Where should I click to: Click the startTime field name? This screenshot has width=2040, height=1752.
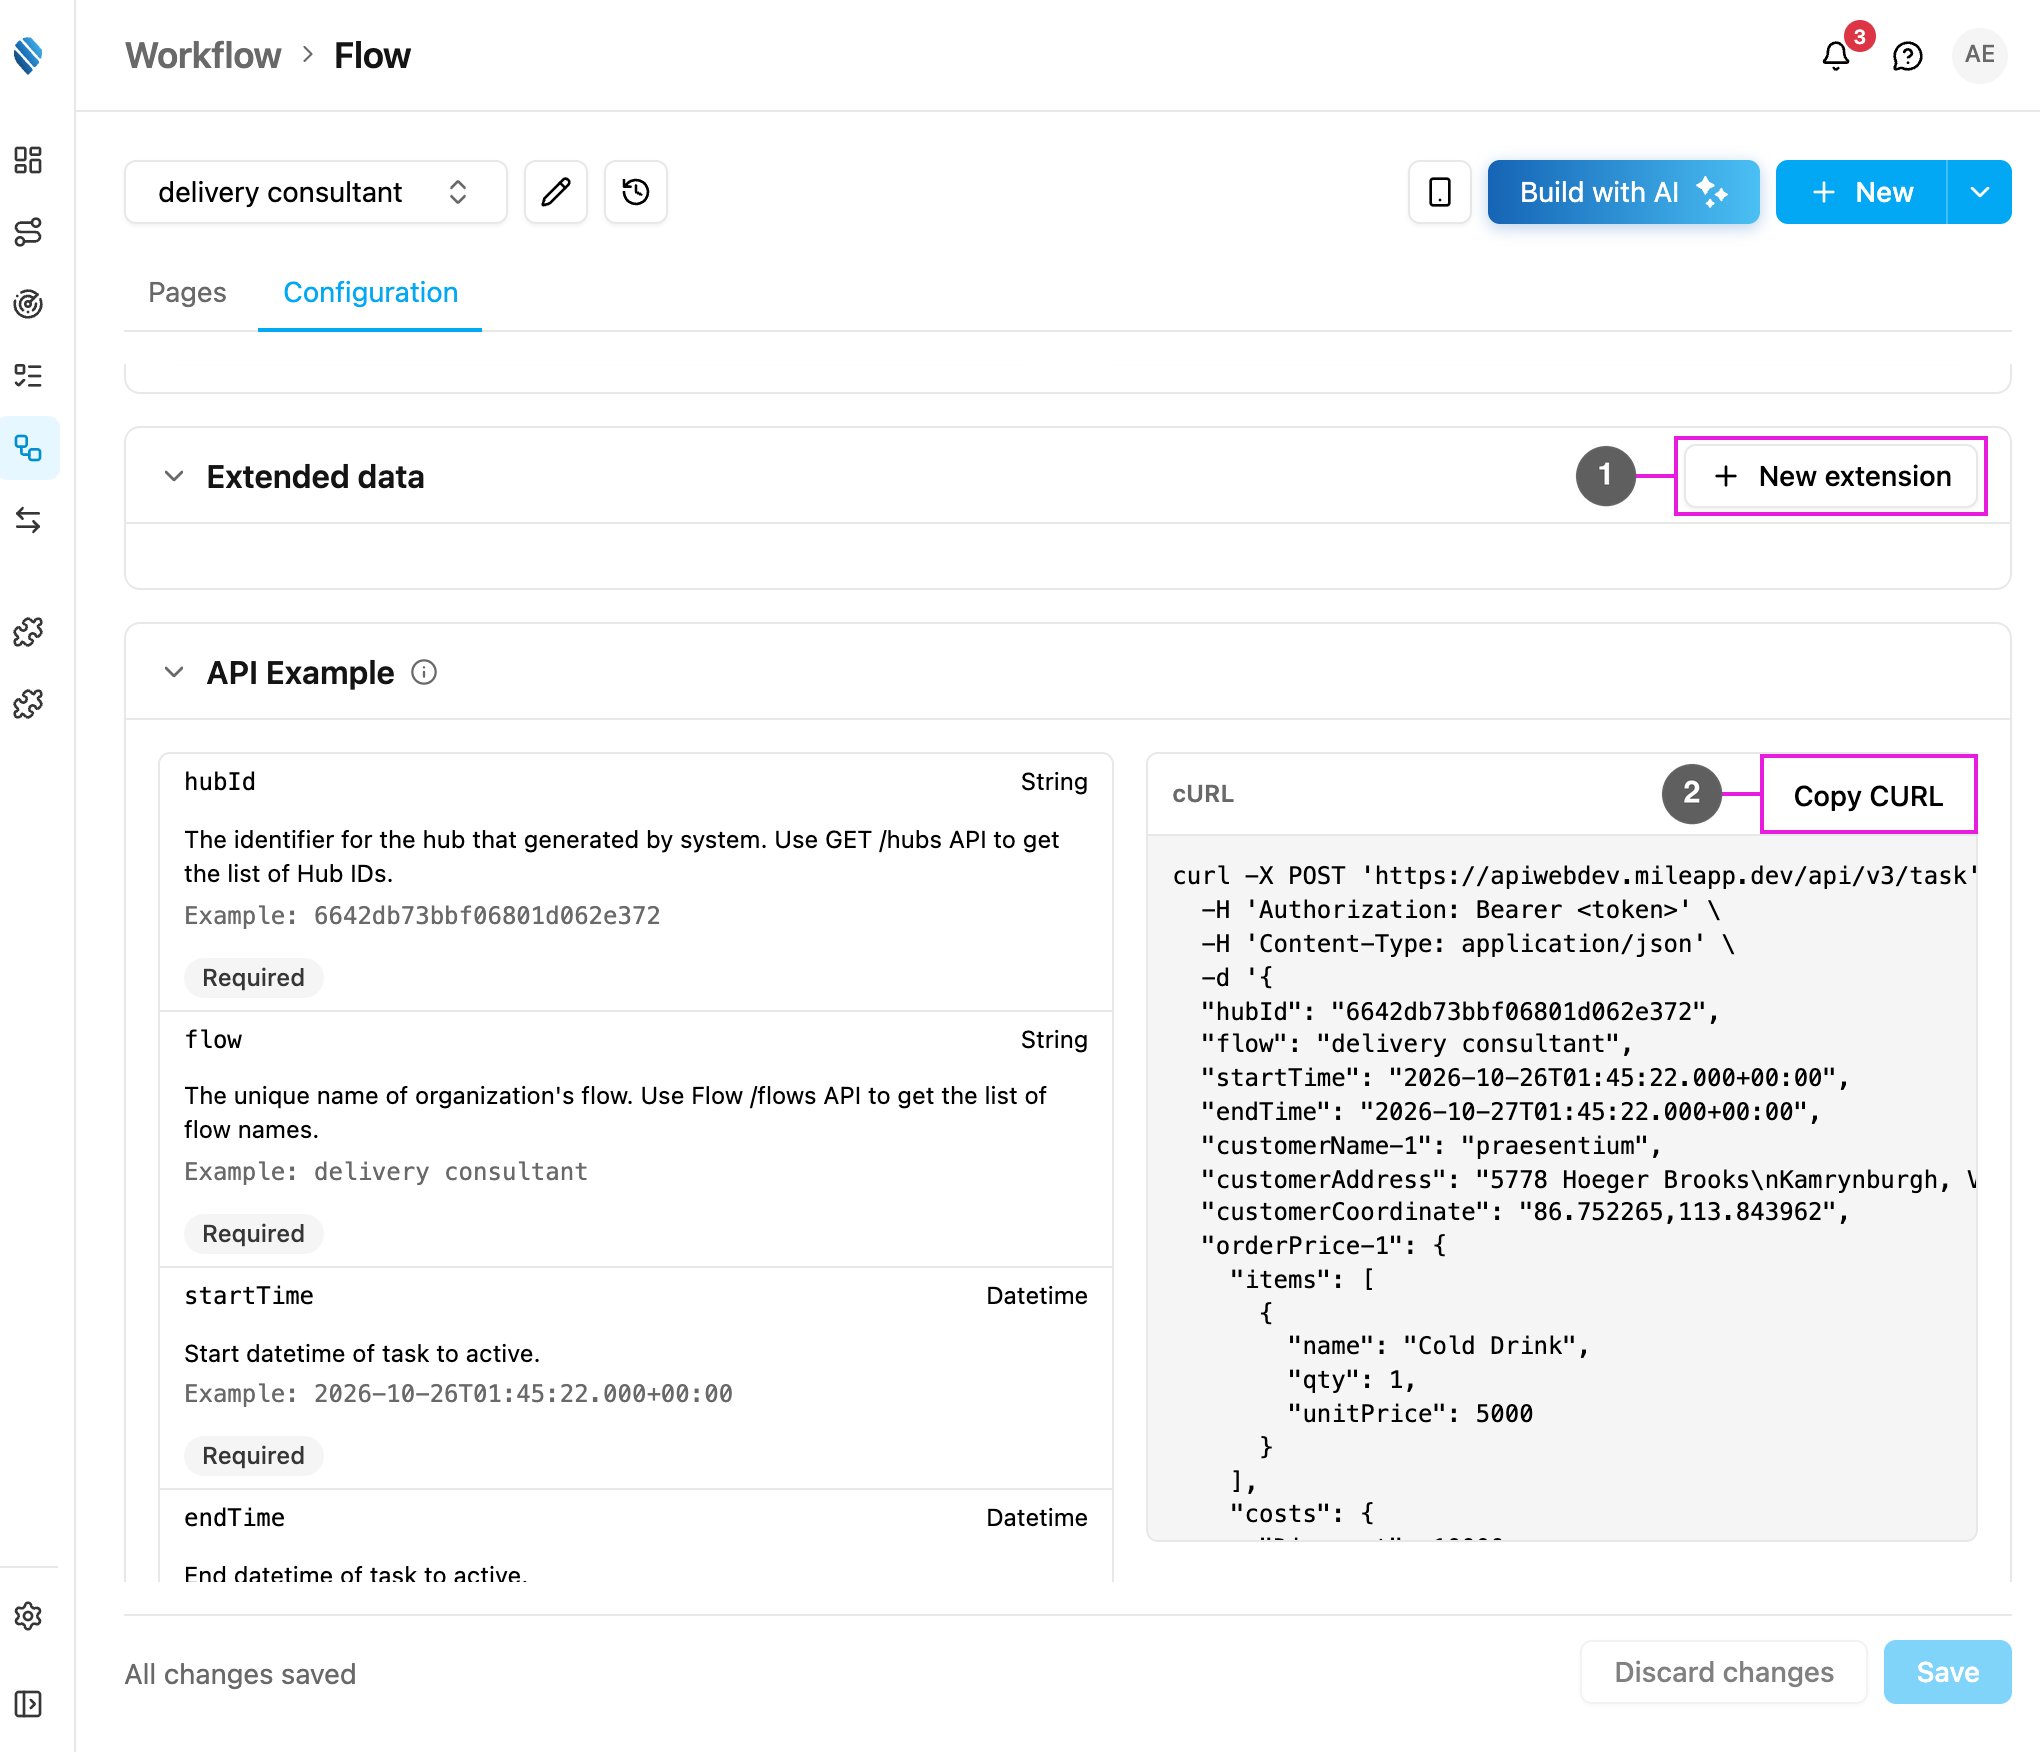[249, 1295]
